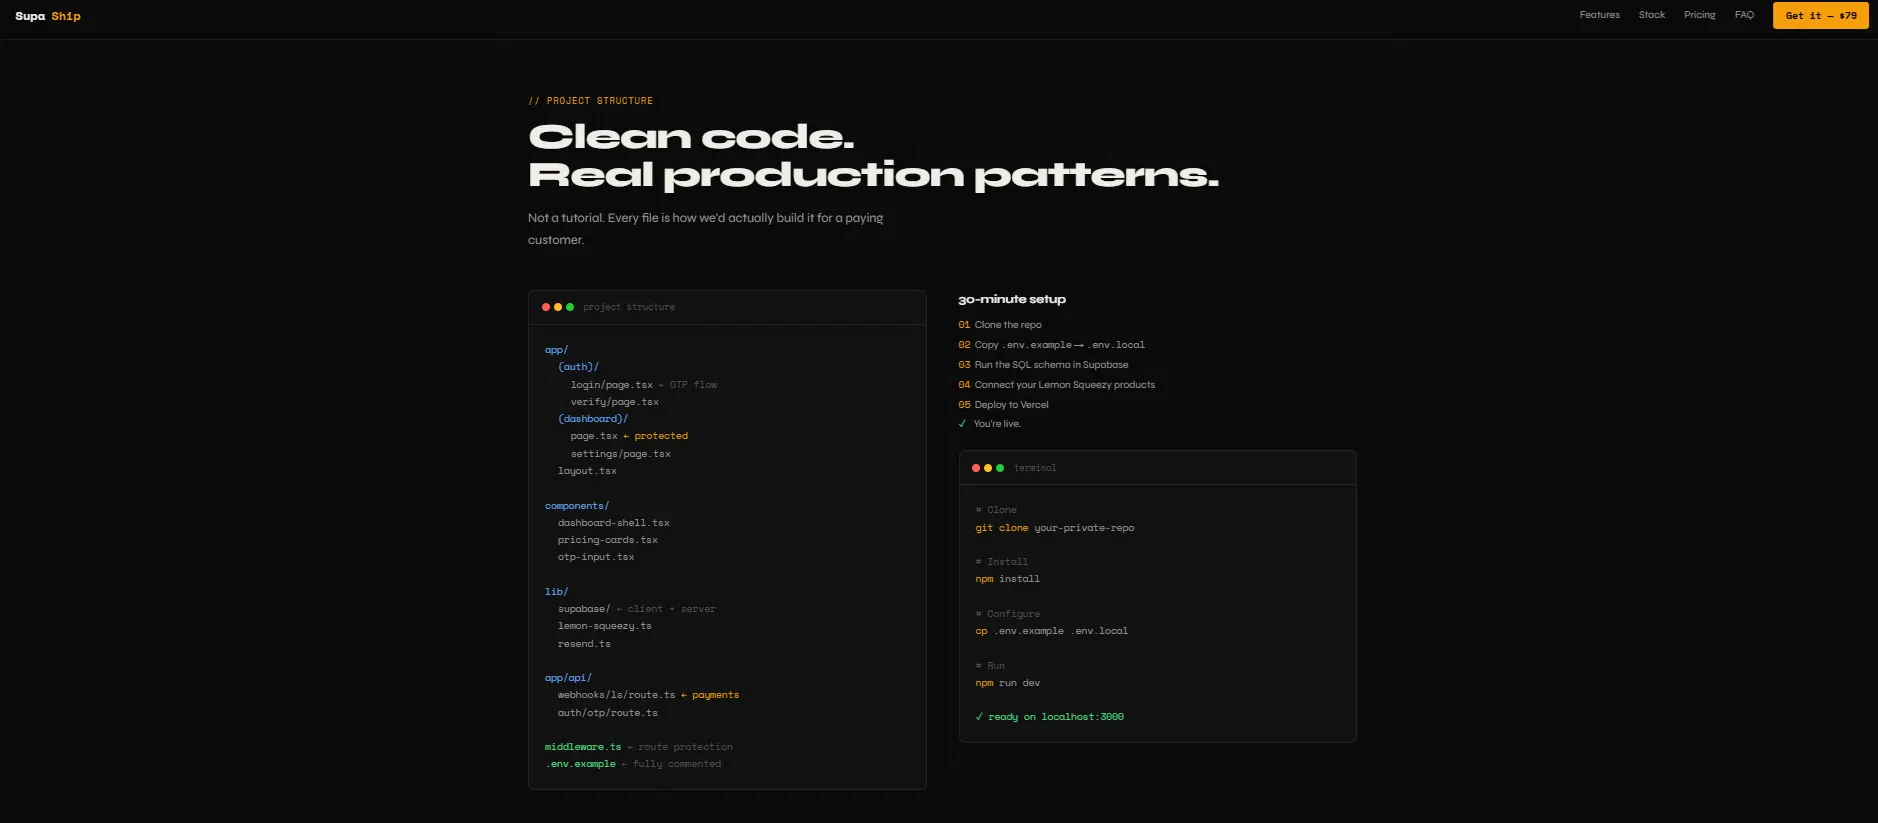This screenshot has width=1878, height=823.
Task: Click the lib/ folder line
Action: 556,592
